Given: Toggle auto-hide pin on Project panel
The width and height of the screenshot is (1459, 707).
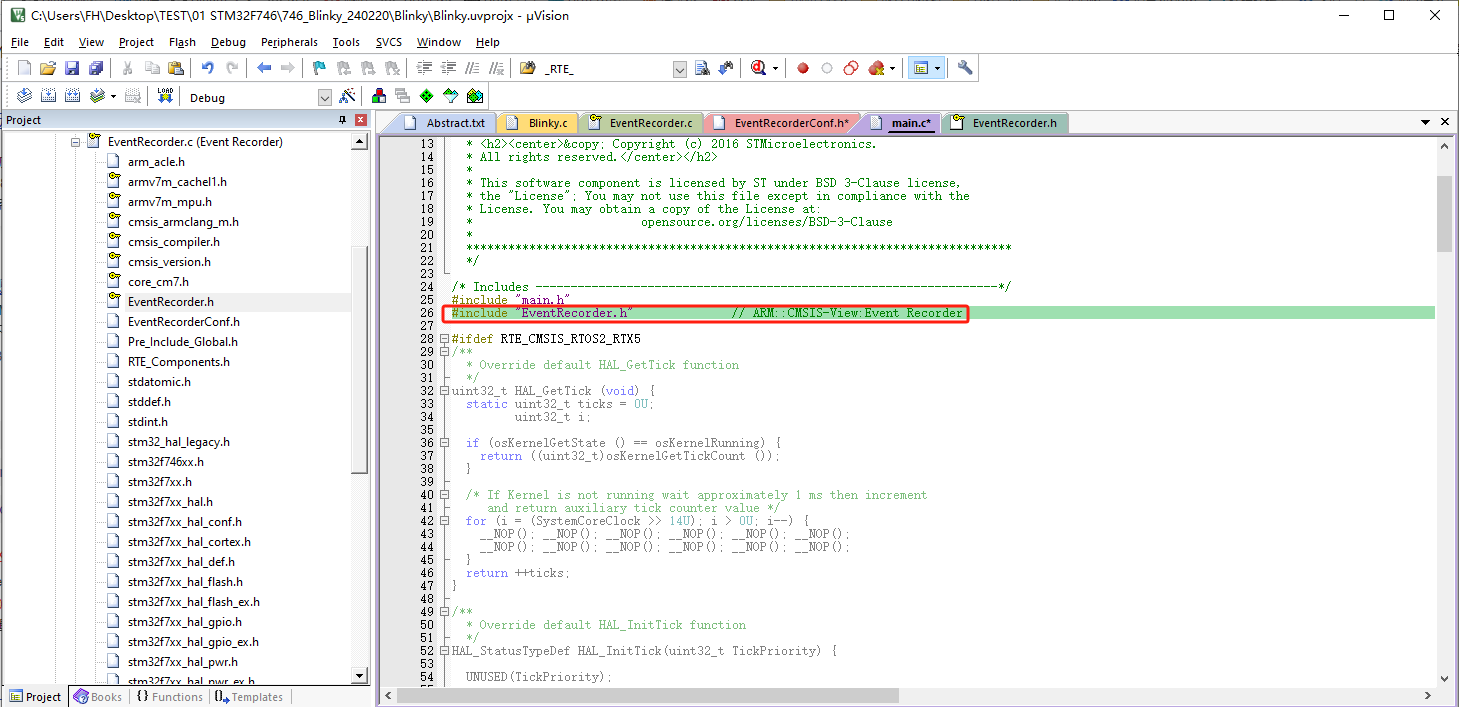Looking at the screenshot, I should point(342,120).
